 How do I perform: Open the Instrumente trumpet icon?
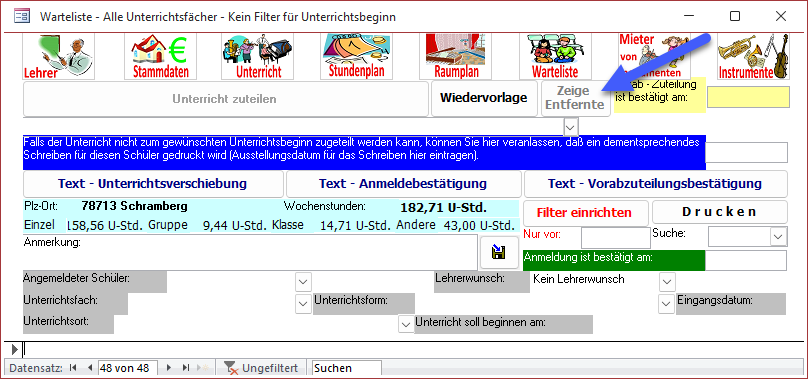pos(753,56)
